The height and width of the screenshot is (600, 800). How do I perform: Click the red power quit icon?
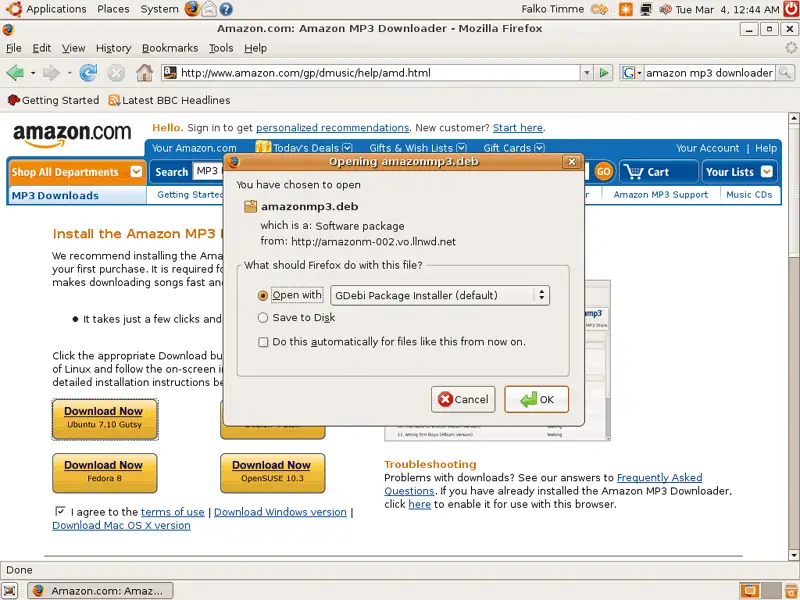pyautogui.click(x=791, y=9)
